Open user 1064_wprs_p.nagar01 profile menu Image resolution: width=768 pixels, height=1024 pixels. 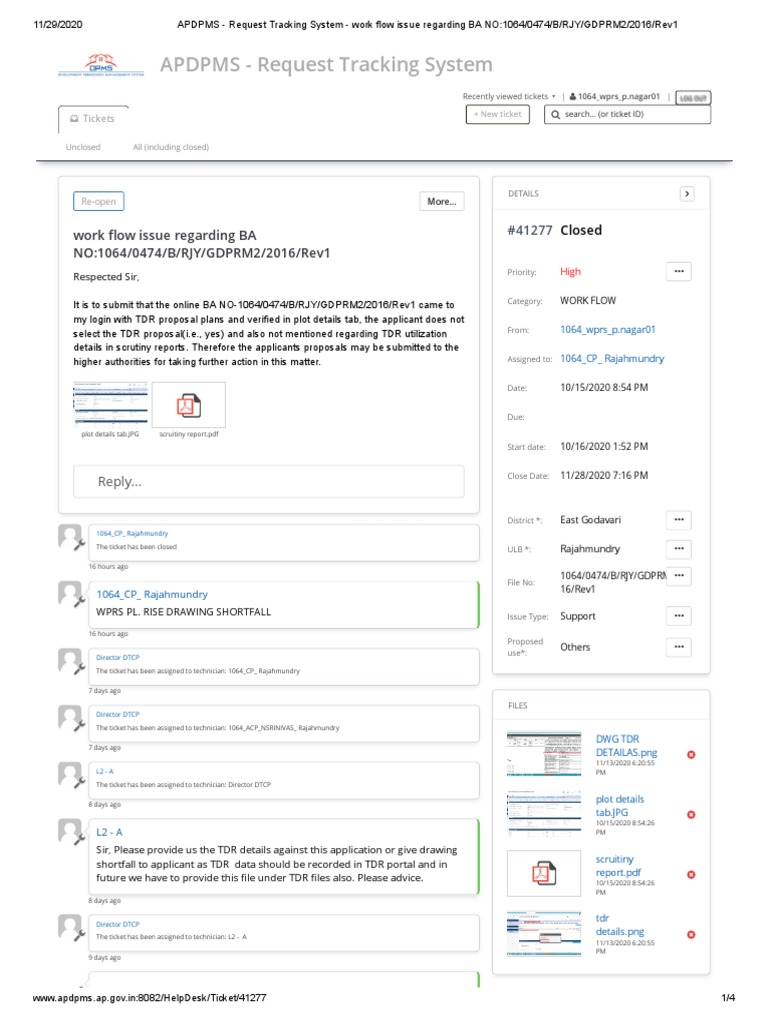click(x=615, y=97)
